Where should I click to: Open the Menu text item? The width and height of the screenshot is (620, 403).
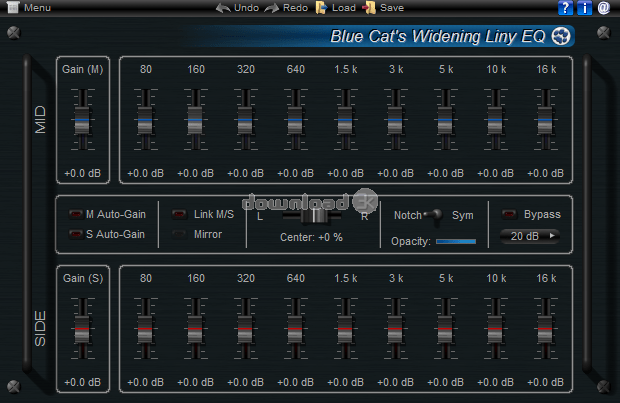37,8
